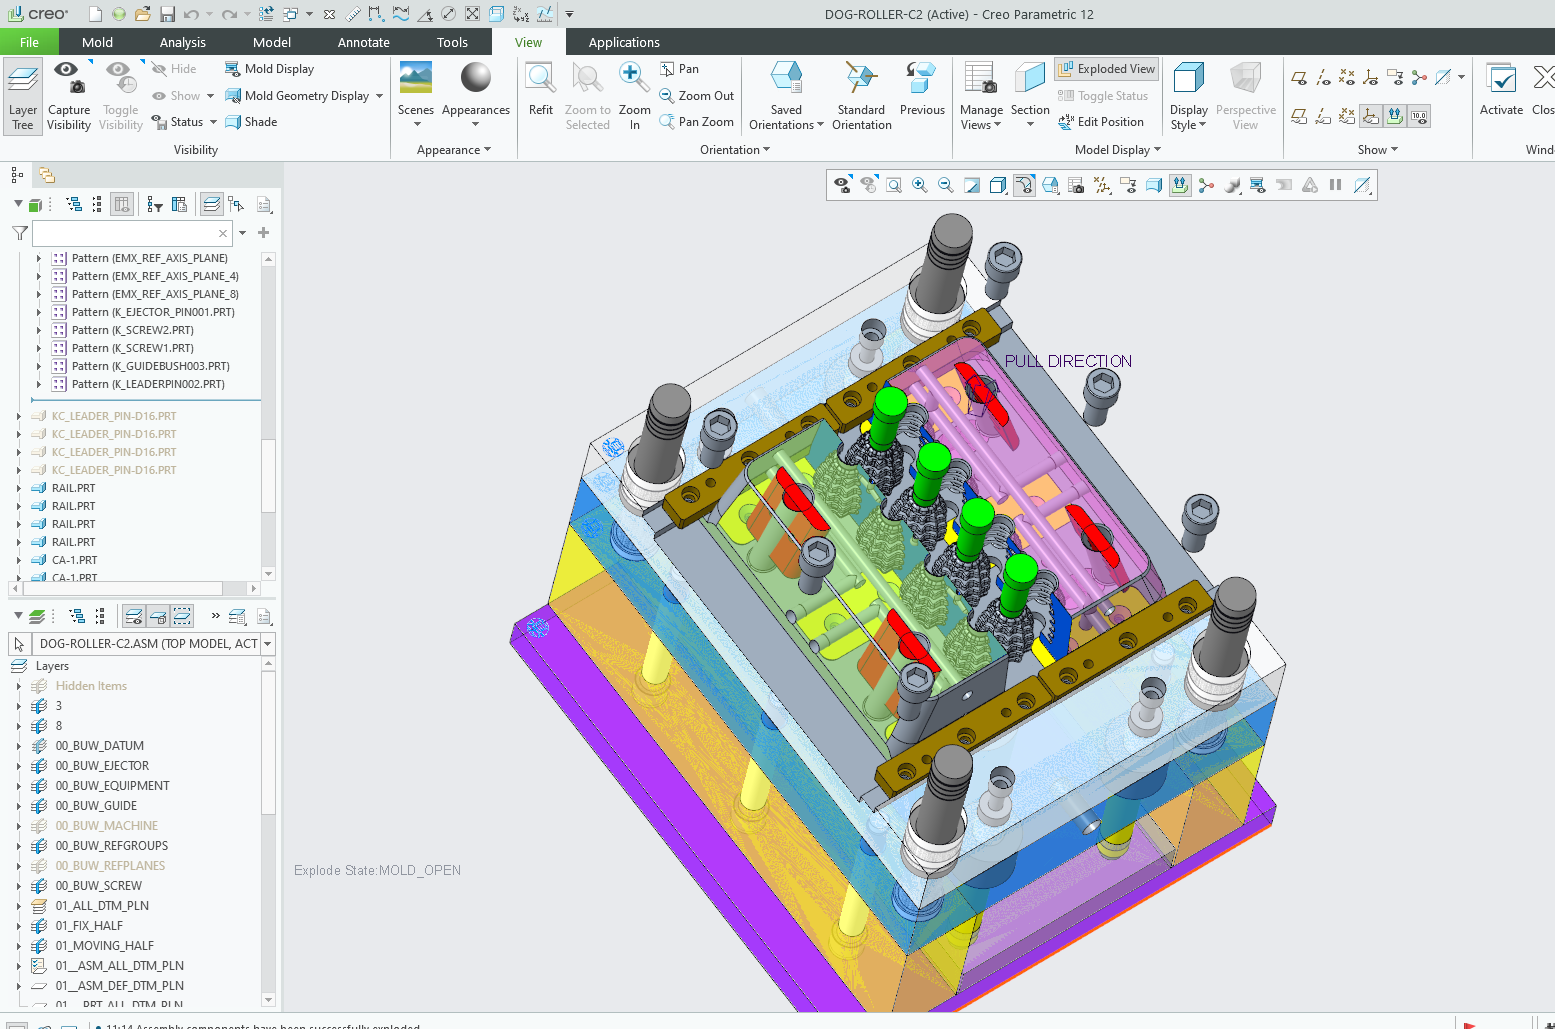Toggle Shade in the Visibility group
The image size is (1555, 1029).
252,122
